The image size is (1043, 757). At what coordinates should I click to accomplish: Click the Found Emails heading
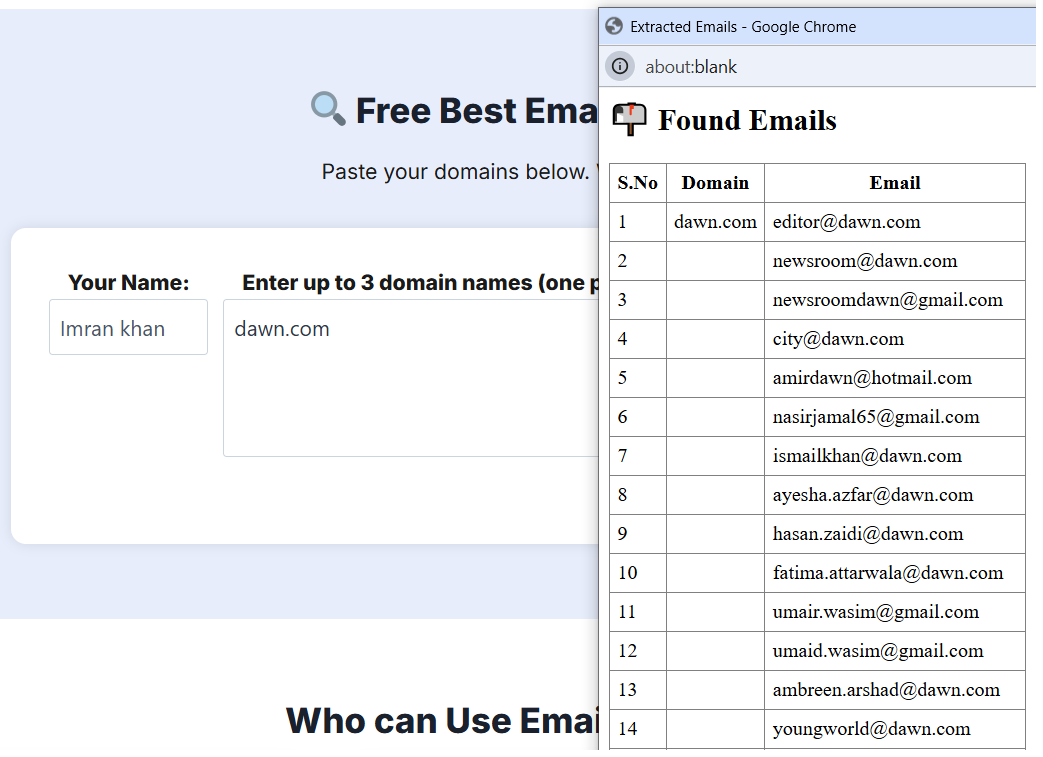click(x=747, y=120)
